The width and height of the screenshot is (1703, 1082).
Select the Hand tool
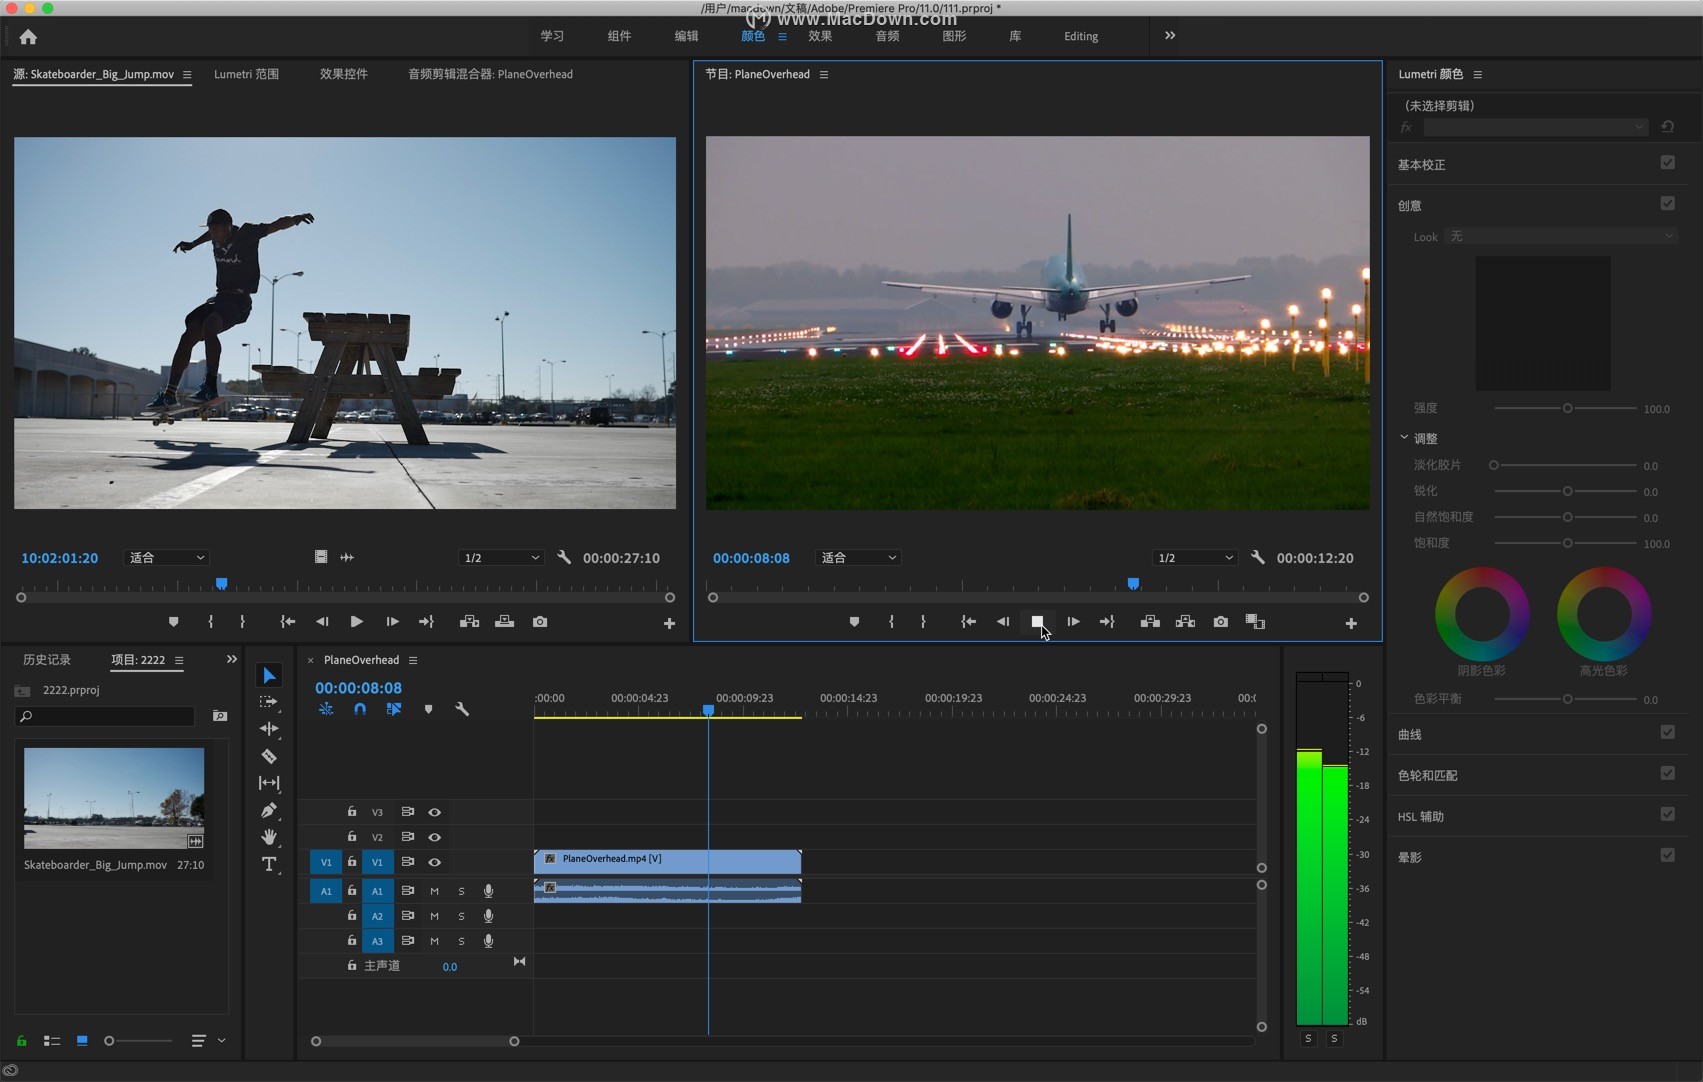point(269,837)
